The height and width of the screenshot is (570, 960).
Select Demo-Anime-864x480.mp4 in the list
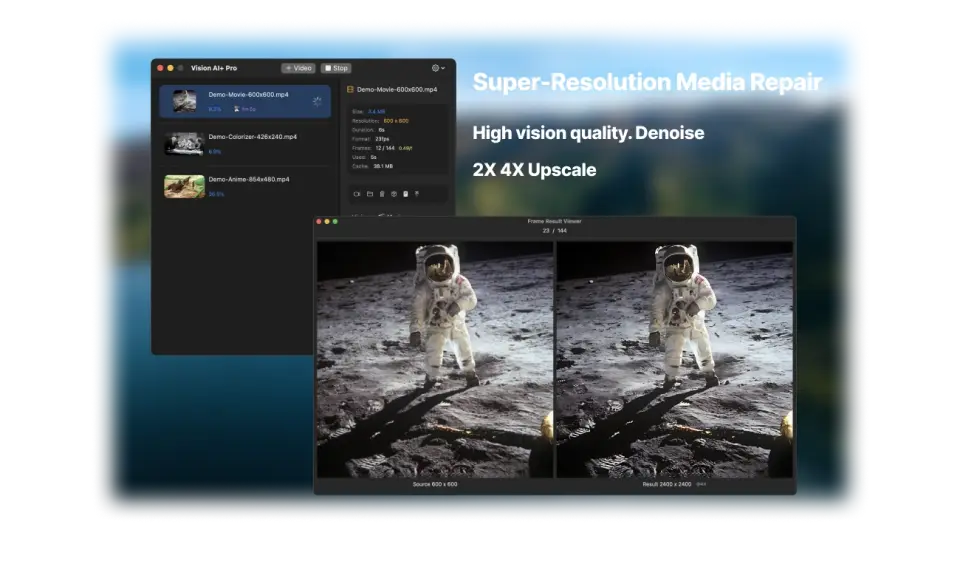pos(245,186)
